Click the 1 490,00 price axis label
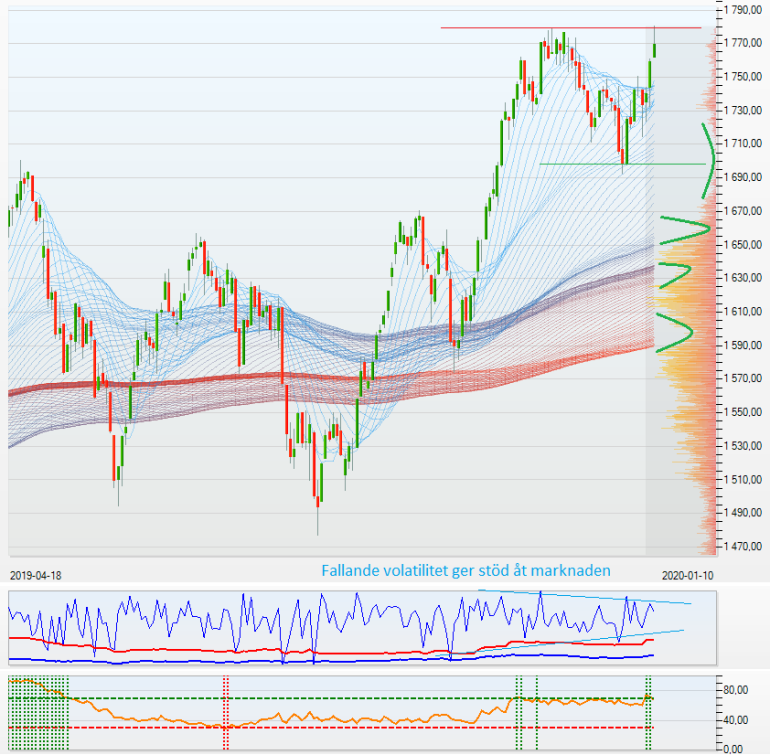 point(743,513)
